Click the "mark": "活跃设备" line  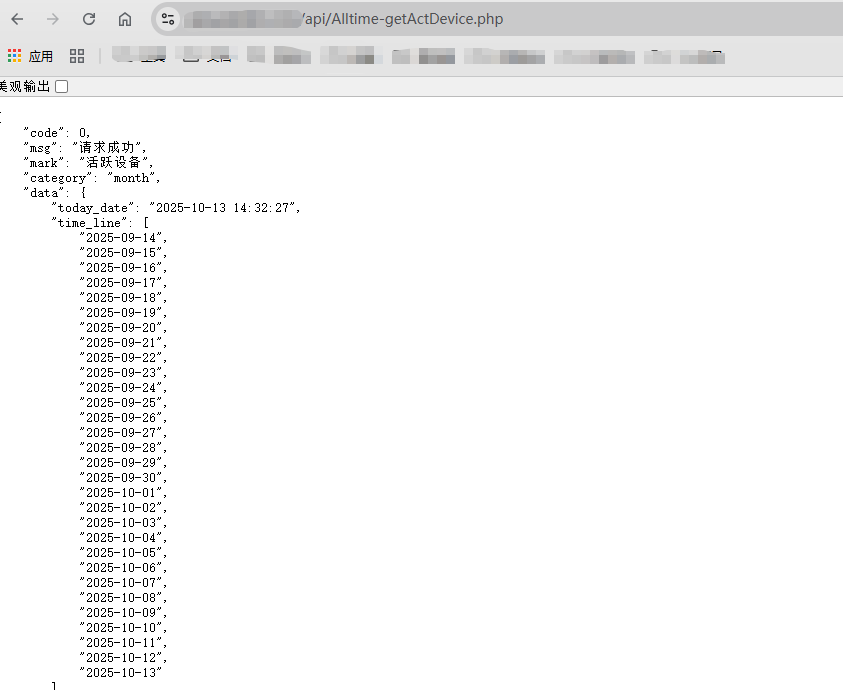(88, 162)
